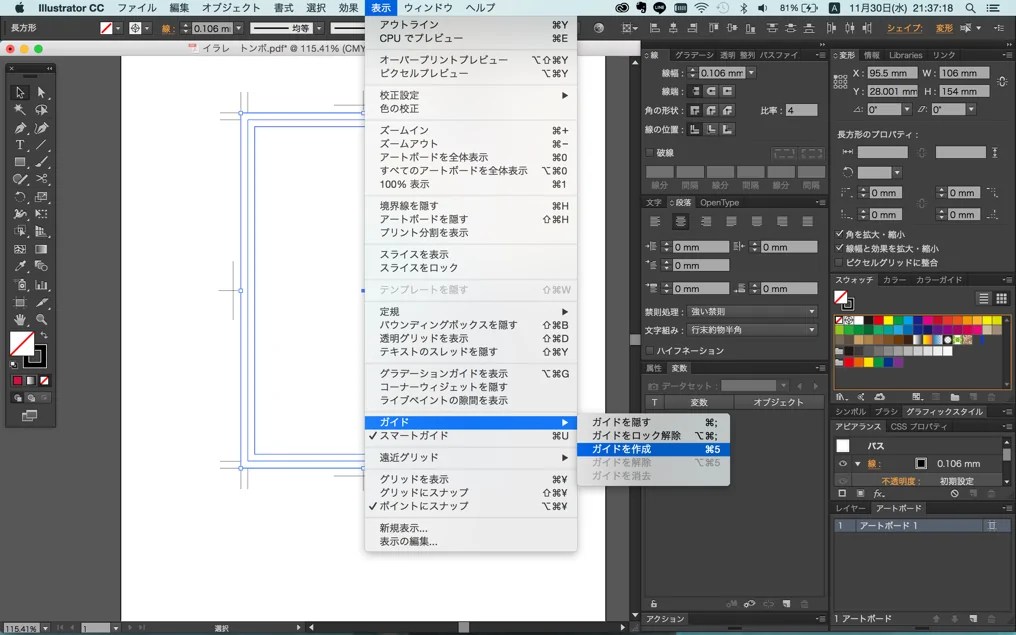1016x635 pixels.
Task: Switch to the Libraries tab
Action: [905, 55]
